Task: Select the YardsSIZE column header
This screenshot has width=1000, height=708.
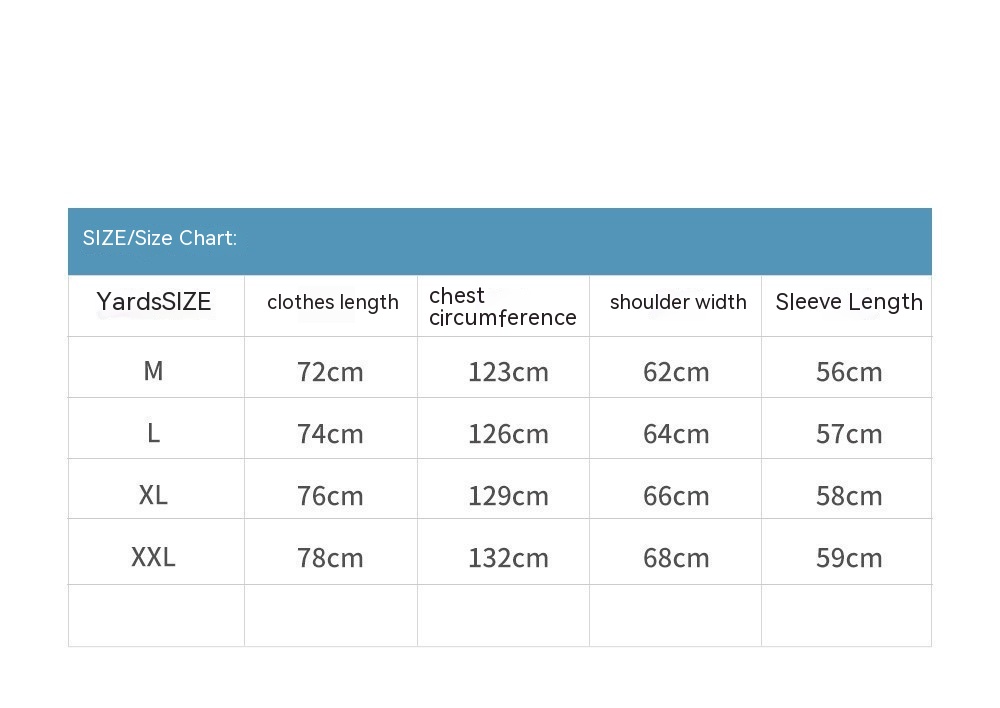Action: point(154,302)
